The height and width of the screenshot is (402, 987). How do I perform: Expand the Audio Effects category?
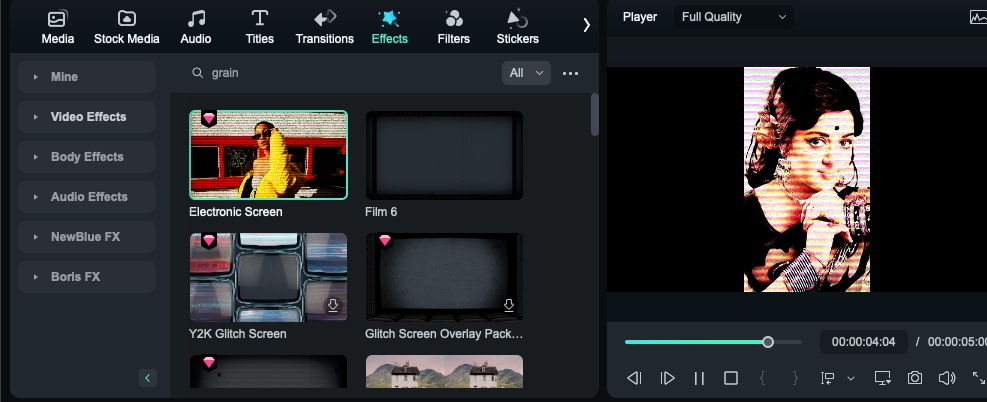pos(87,197)
